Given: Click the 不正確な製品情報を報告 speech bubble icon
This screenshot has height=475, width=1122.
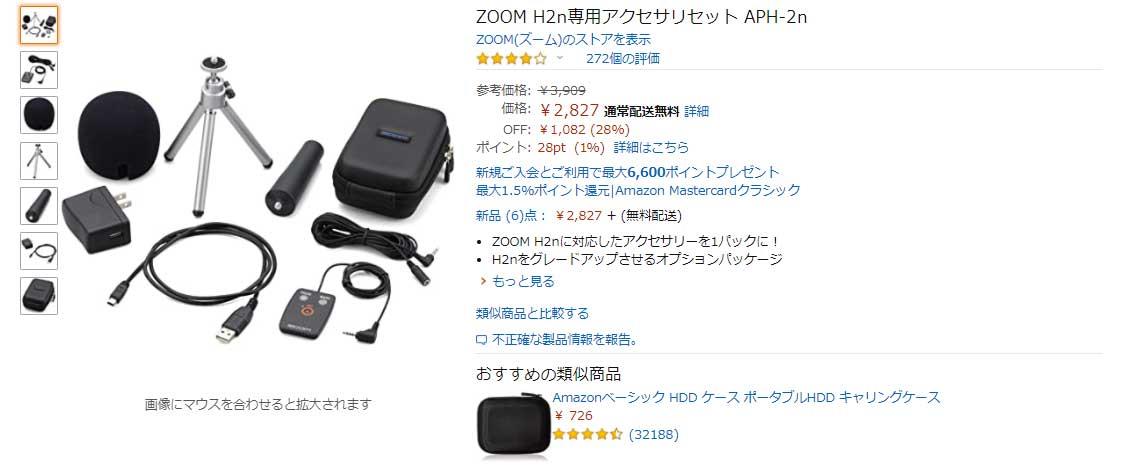Looking at the screenshot, I should (482, 340).
